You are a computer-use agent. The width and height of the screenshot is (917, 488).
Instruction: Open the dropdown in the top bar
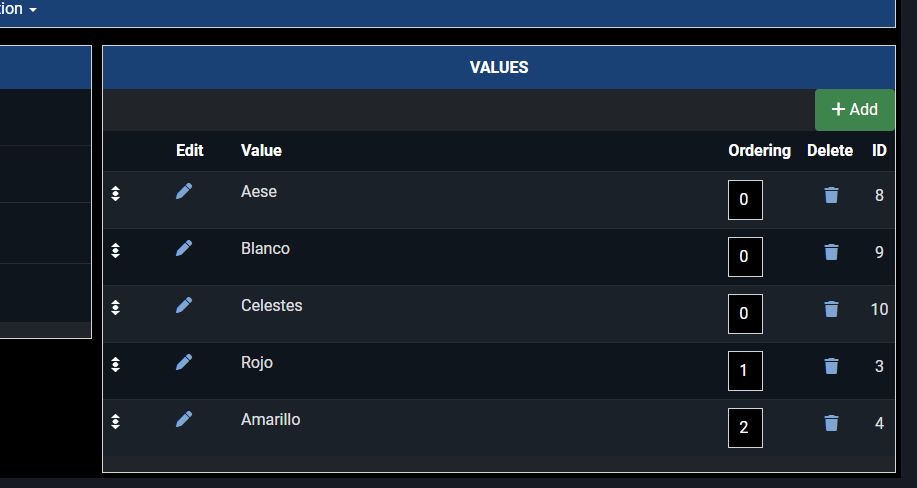click(23, 9)
